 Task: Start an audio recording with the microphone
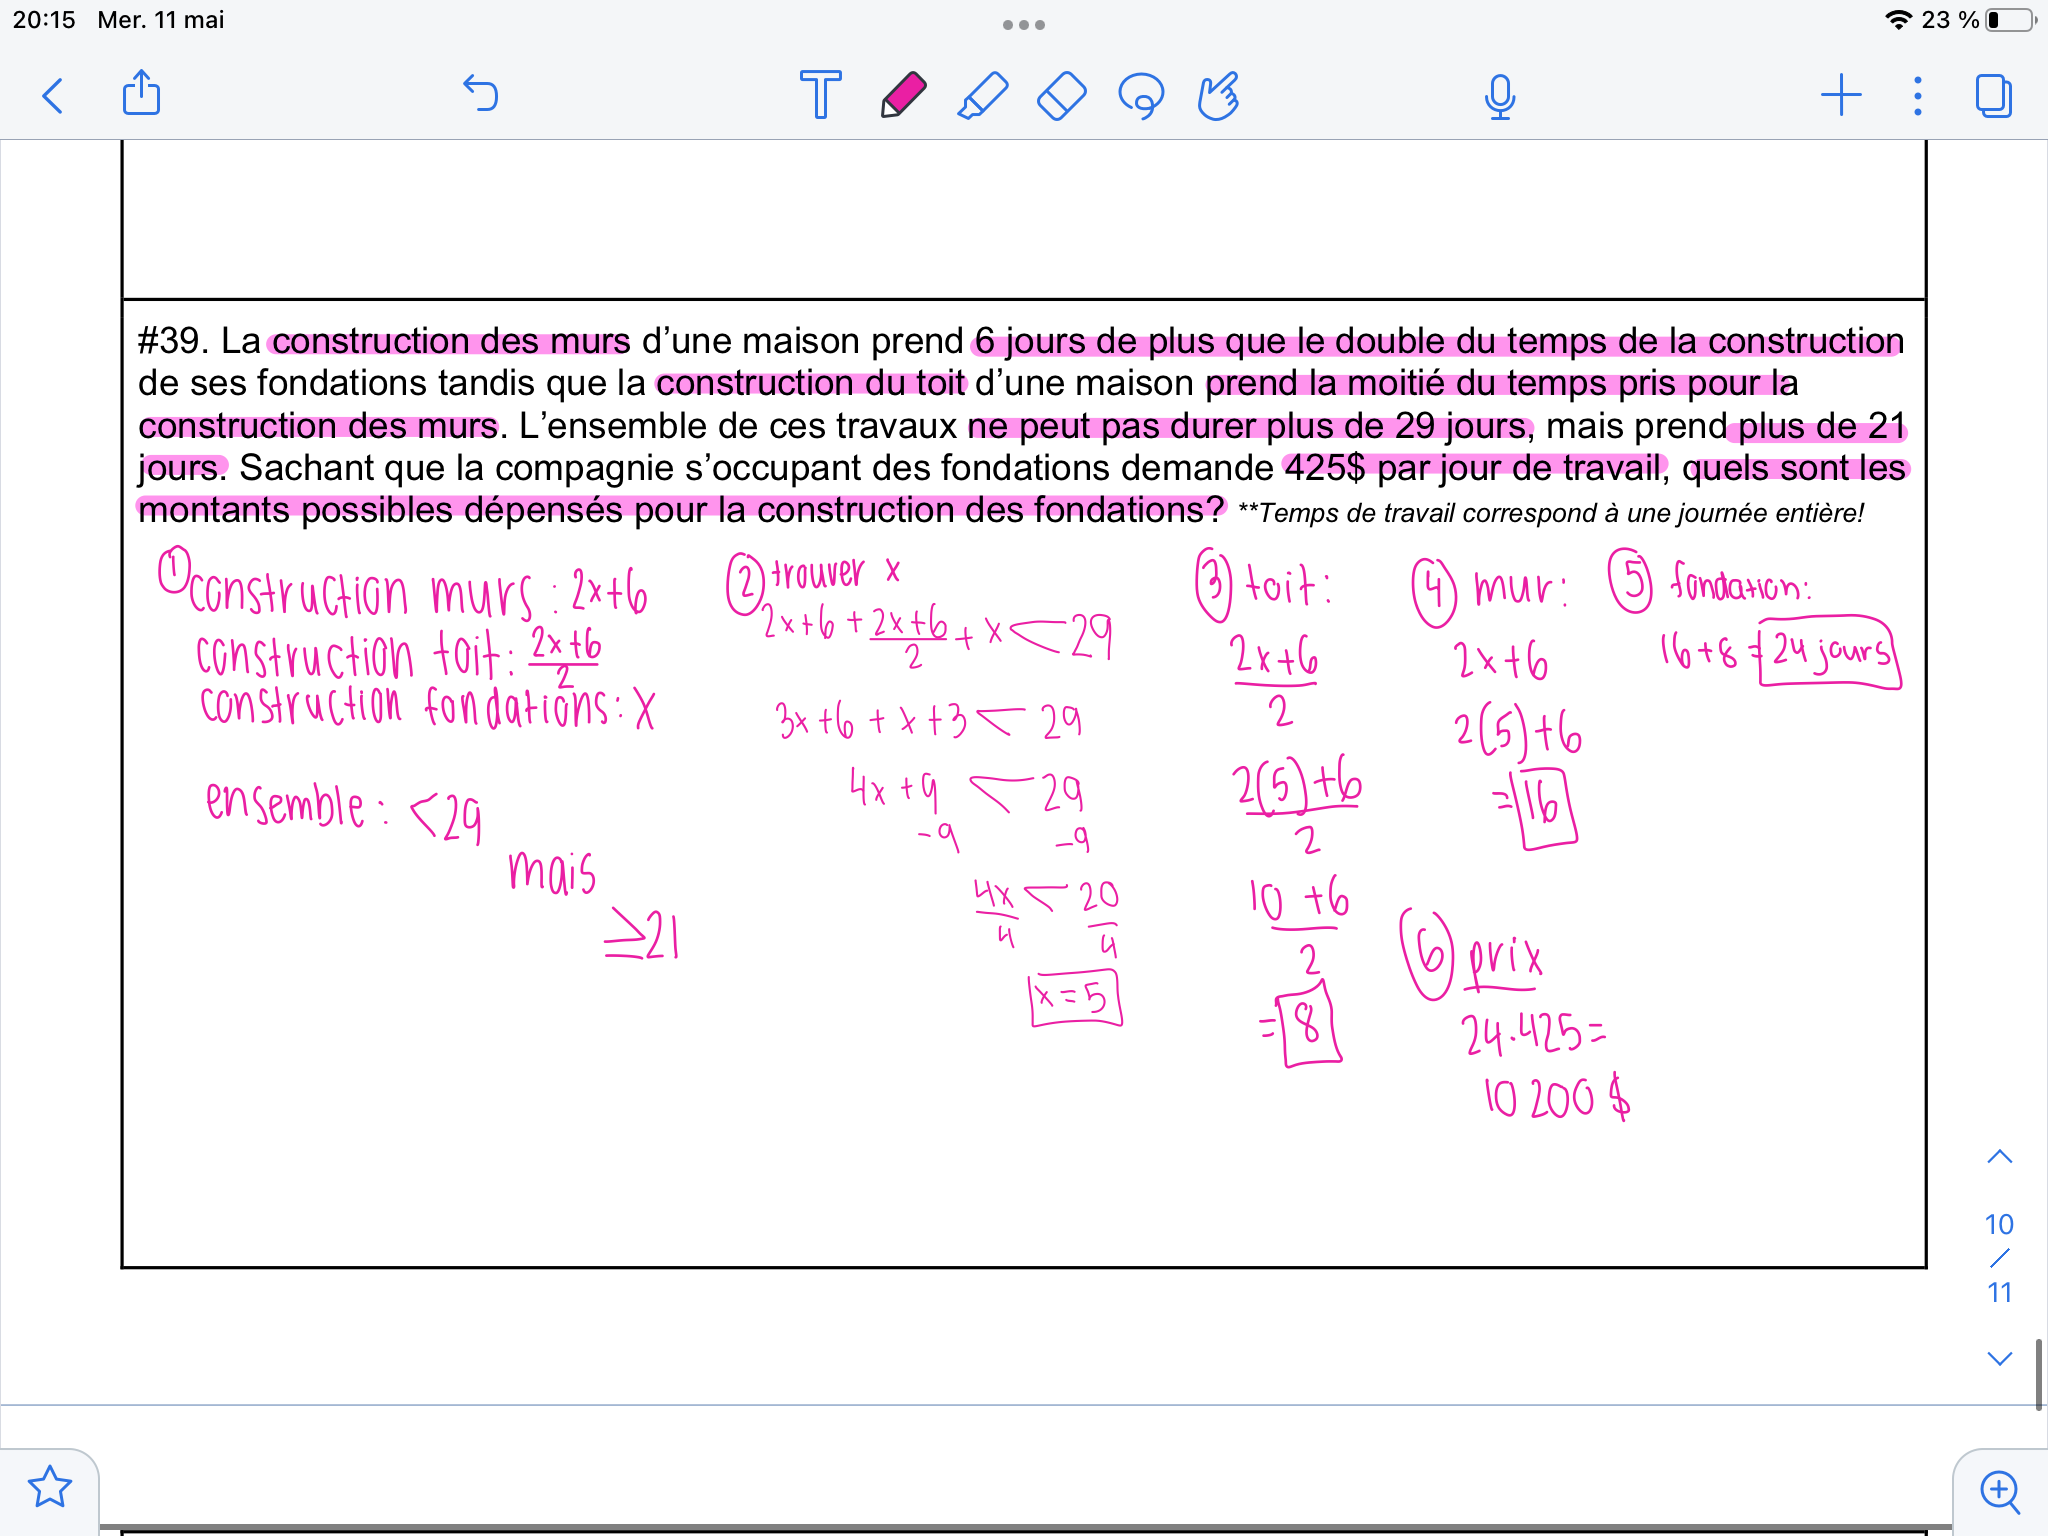coord(1497,96)
